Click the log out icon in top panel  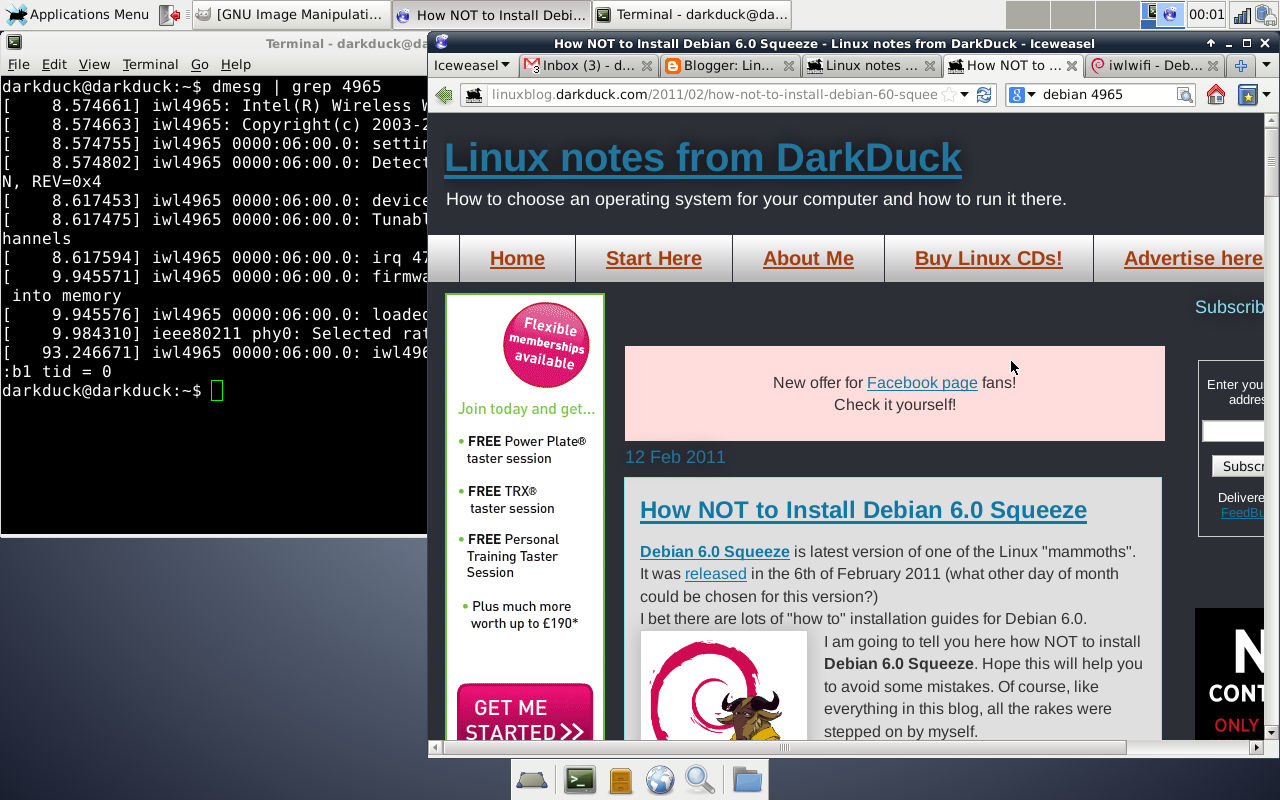170,14
